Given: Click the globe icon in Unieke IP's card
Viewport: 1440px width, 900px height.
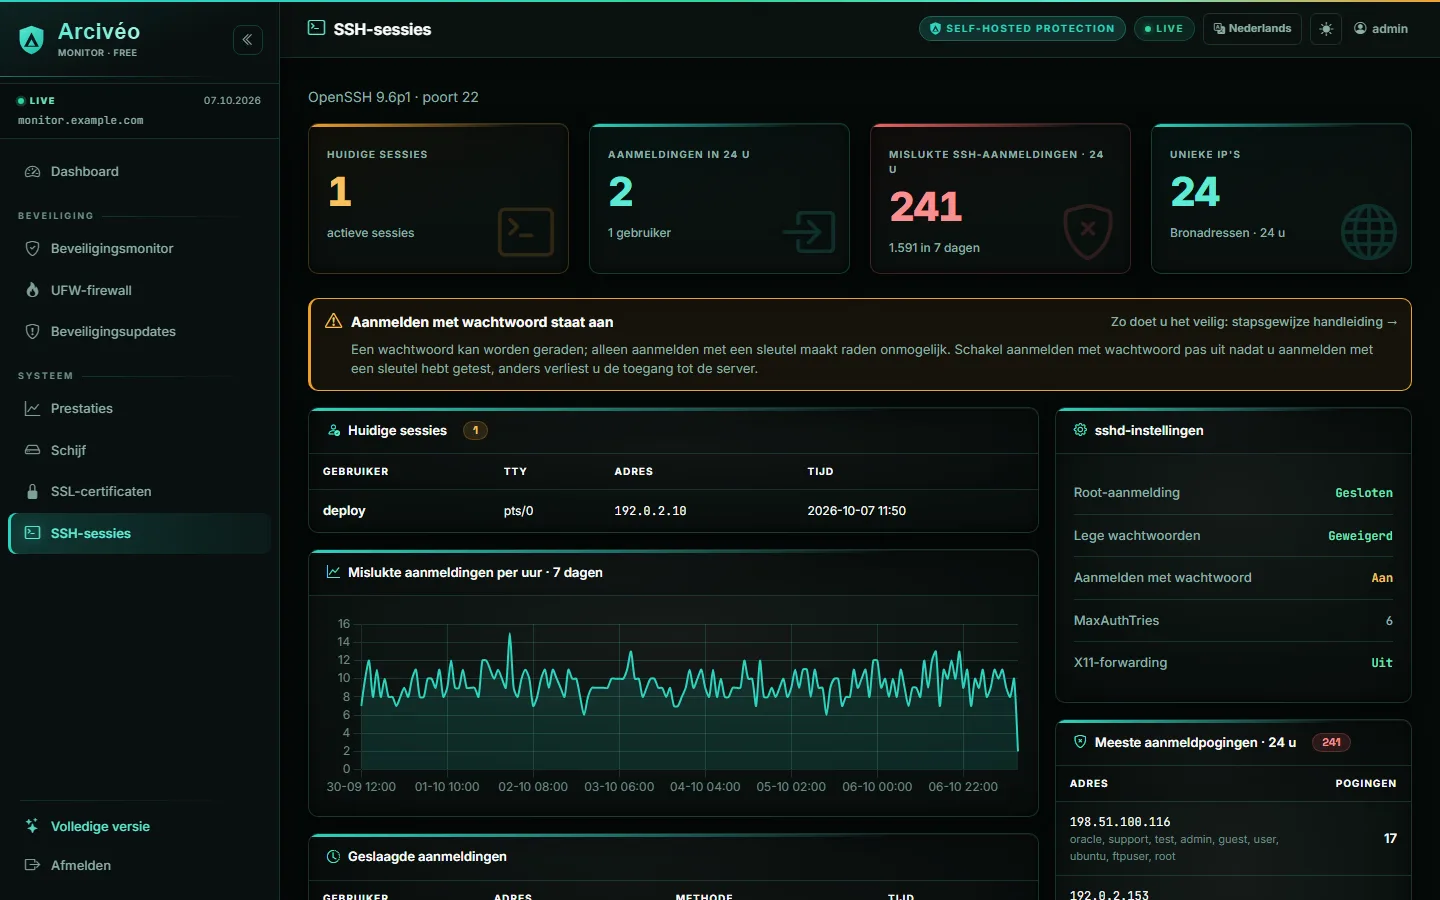Looking at the screenshot, I should coord(1369,232).
